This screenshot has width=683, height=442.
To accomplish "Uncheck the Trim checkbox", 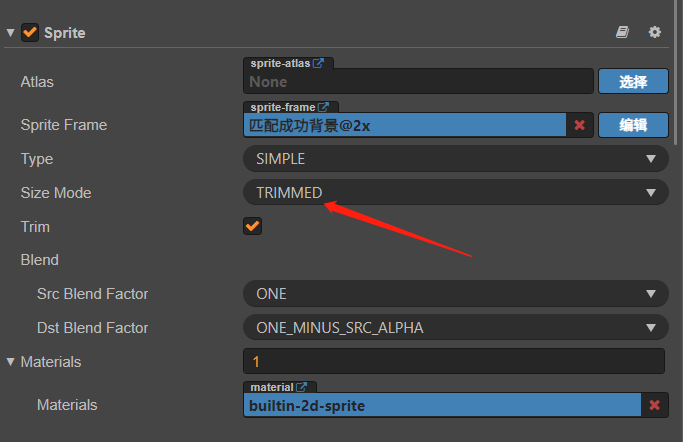I will (252, 226).
